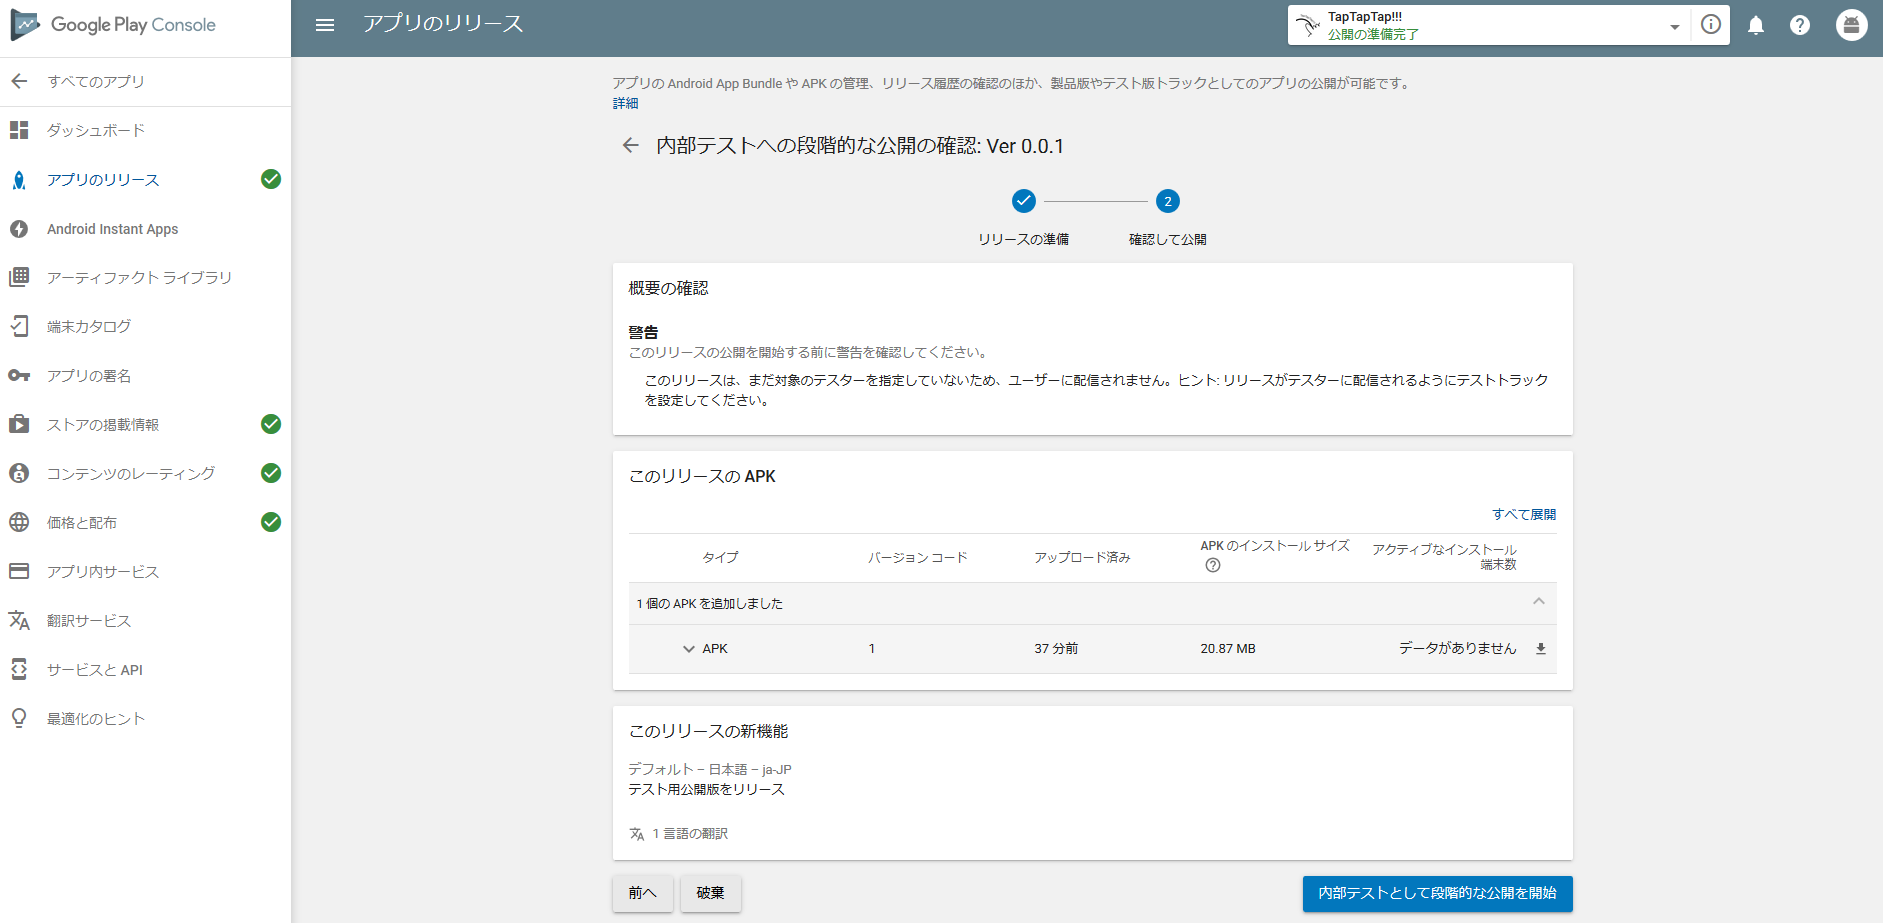Go back to すべてのアプリ
Image resolution: width=1883 pixels, height=923 pixels.
(x=95, y=82)
